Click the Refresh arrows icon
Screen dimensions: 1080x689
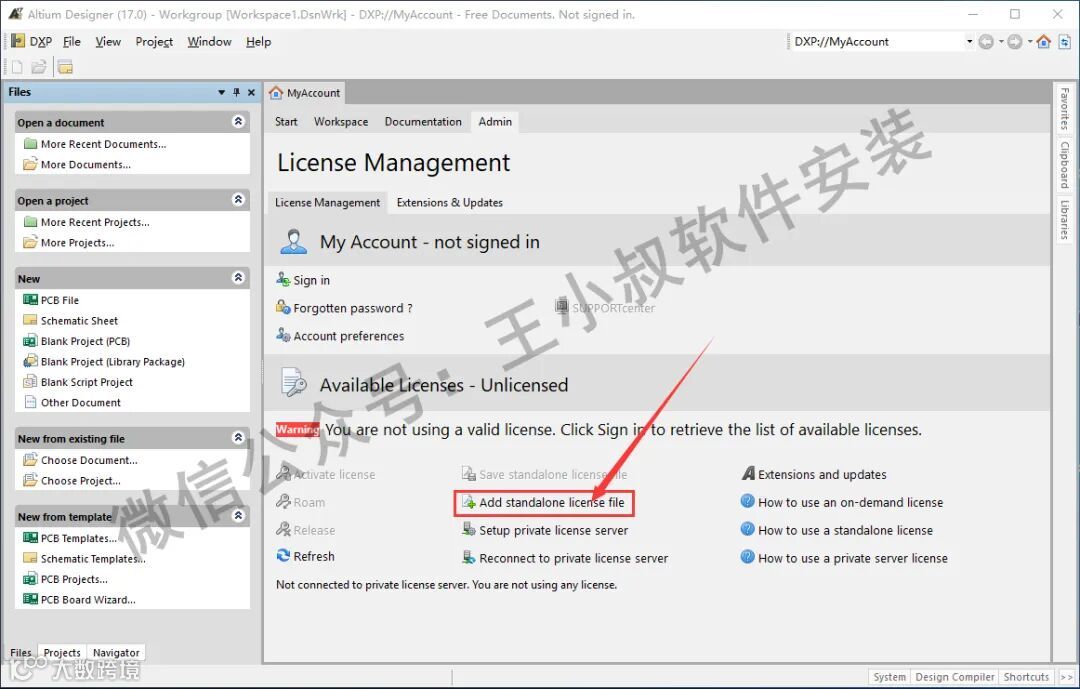(283, 555)
